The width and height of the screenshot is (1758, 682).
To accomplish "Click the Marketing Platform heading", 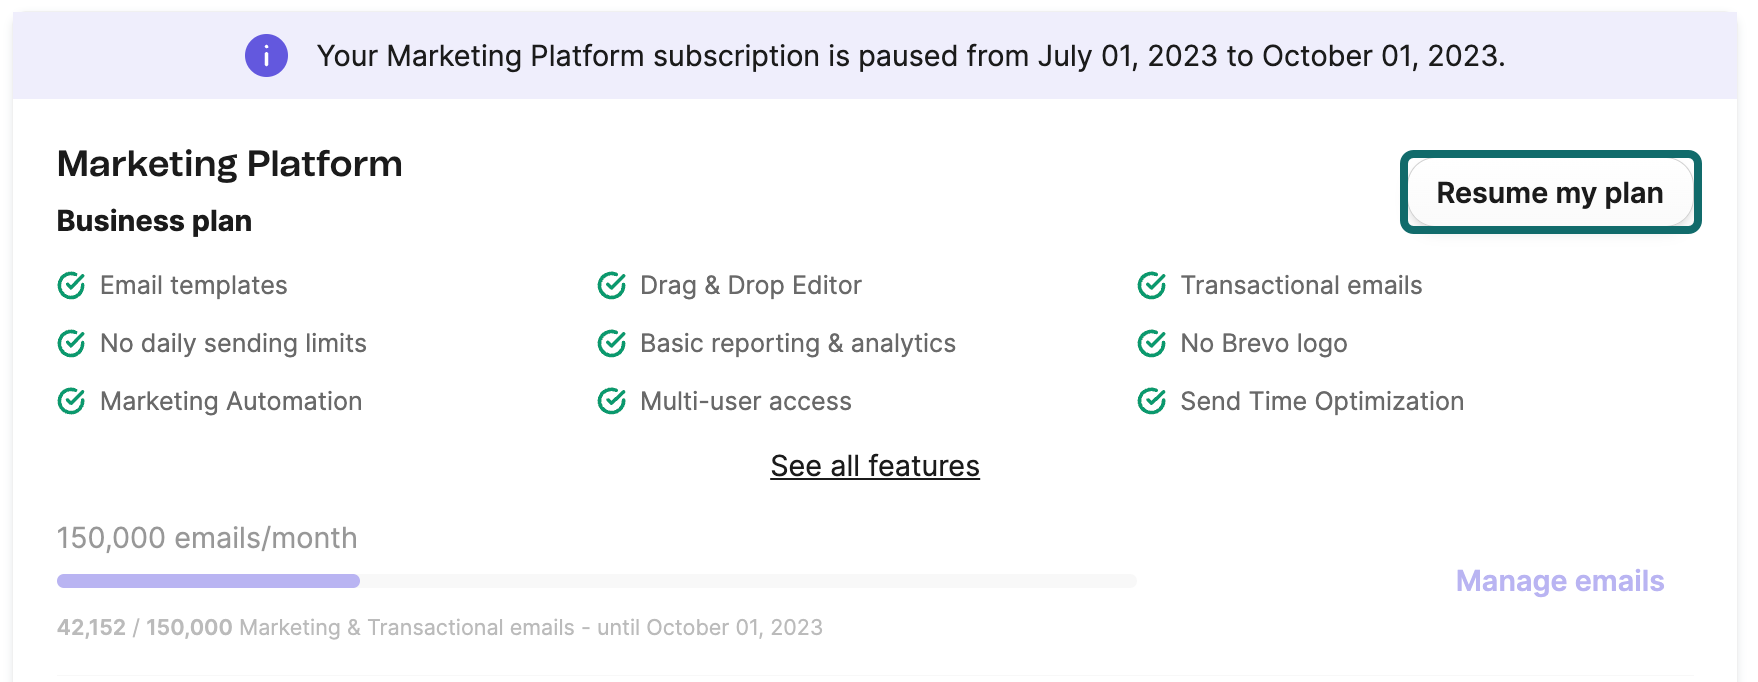I will [x=230, y=164].
